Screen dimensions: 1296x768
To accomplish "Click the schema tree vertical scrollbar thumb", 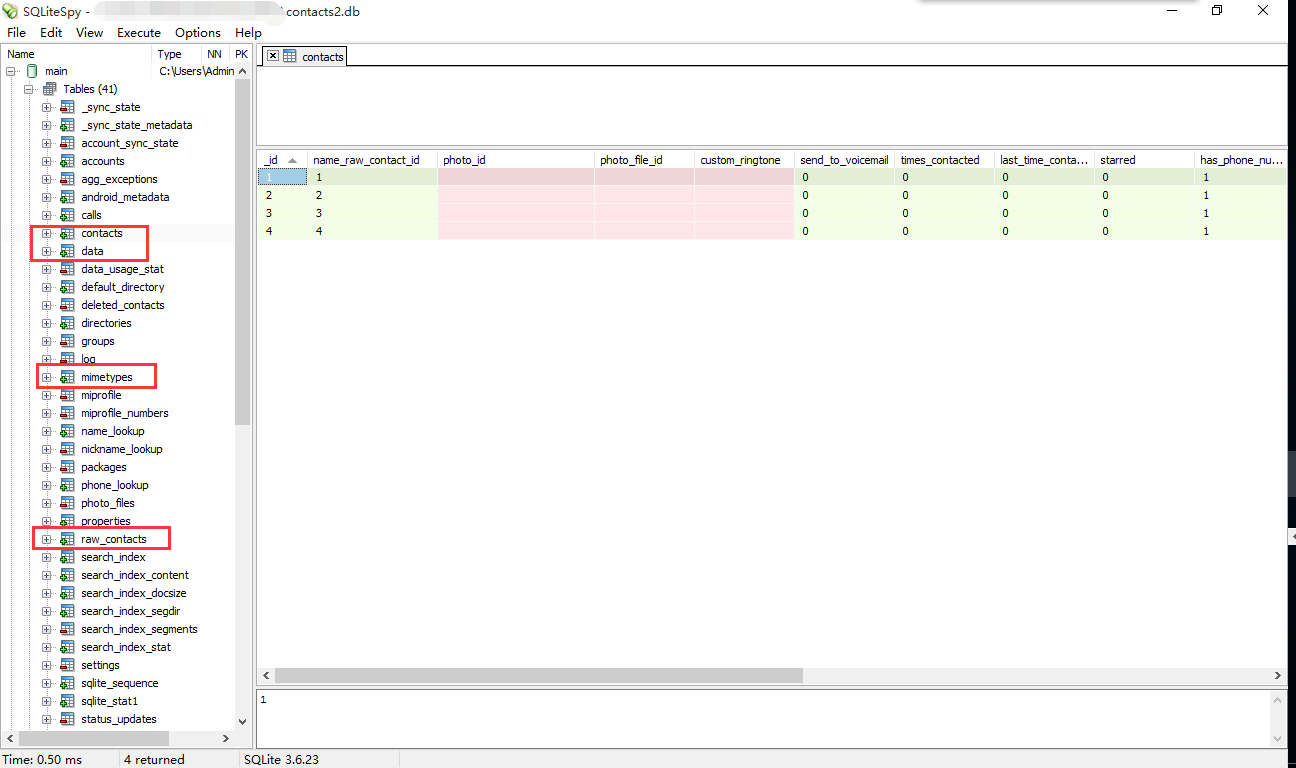I will [x=242, y=251].
